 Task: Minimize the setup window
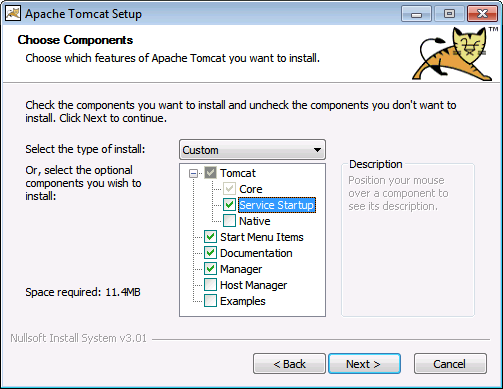point(416,14)
